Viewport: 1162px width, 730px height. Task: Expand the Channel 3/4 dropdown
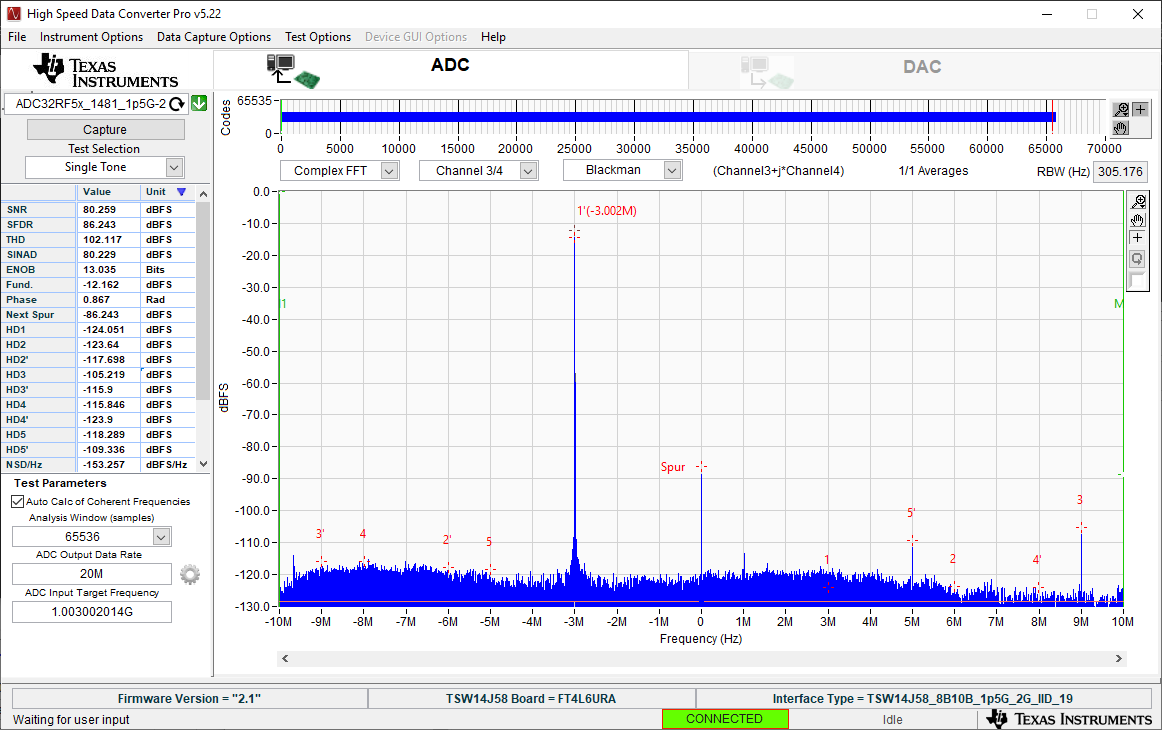point(528,171)
